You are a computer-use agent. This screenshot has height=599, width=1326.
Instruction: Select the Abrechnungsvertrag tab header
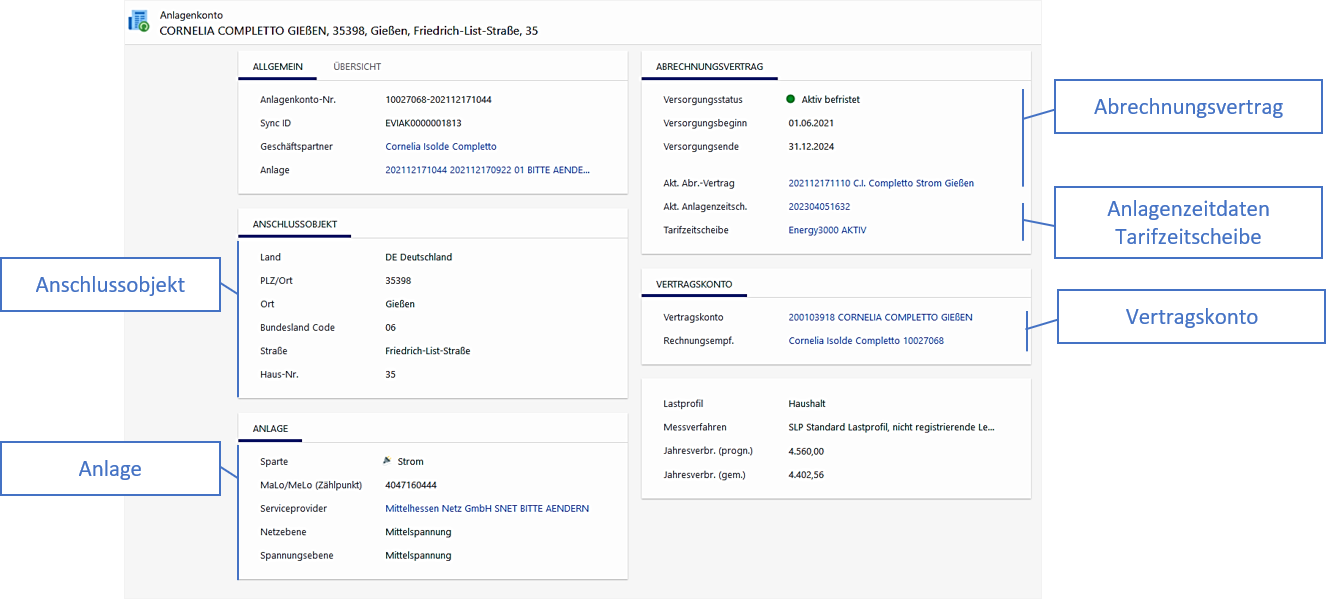[709, 67]
